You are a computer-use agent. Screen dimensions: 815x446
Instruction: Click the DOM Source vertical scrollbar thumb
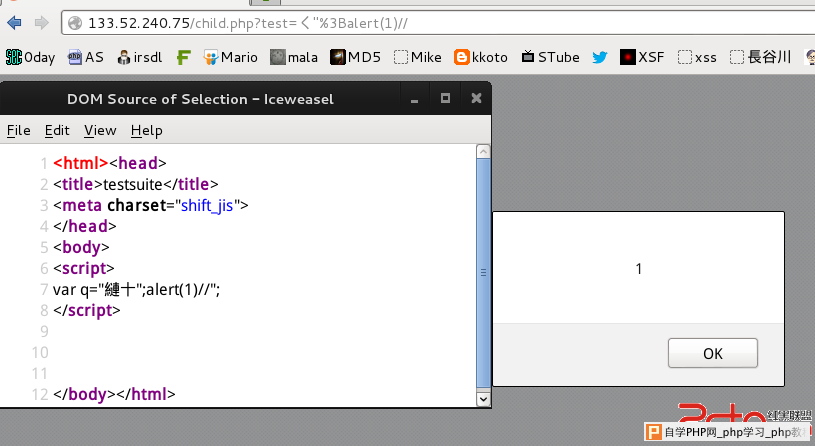483,273
